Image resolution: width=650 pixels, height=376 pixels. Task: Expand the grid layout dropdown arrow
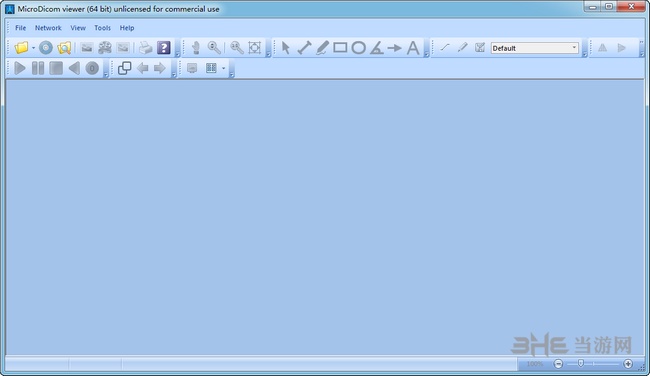coord(223,68)
